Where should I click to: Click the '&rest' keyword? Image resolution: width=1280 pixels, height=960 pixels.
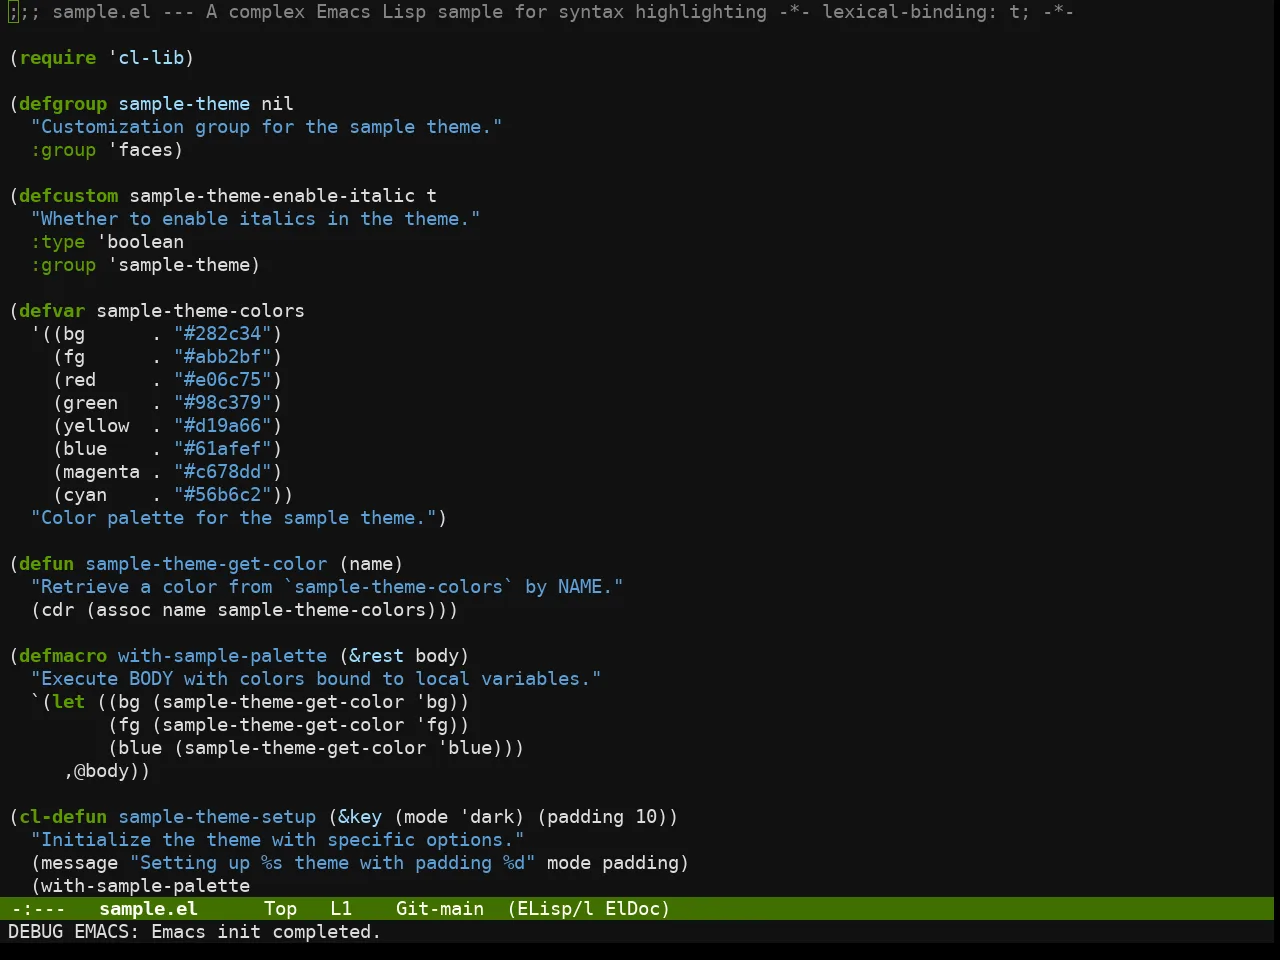(377, 656)
